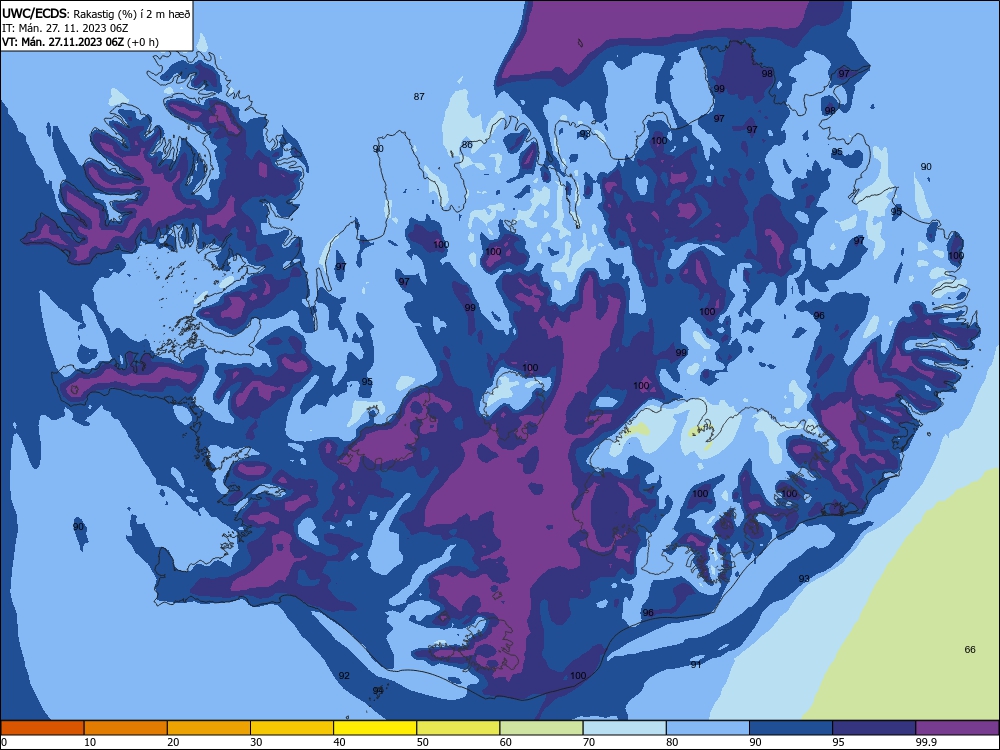Click the bright yellow 40–50 legend swatch
Image resolution: width=1000 pixels, height=750 pixels.
click(375, 728)
